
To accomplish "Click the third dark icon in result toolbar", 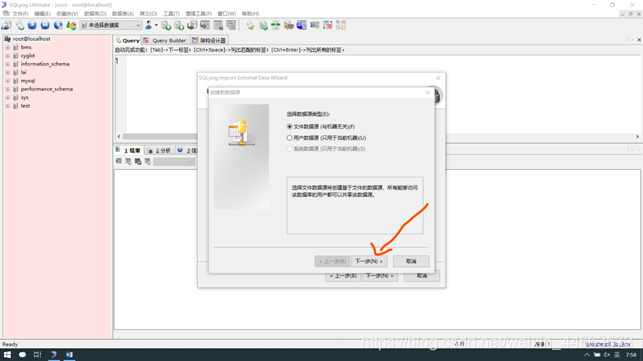I will point(138,161).
